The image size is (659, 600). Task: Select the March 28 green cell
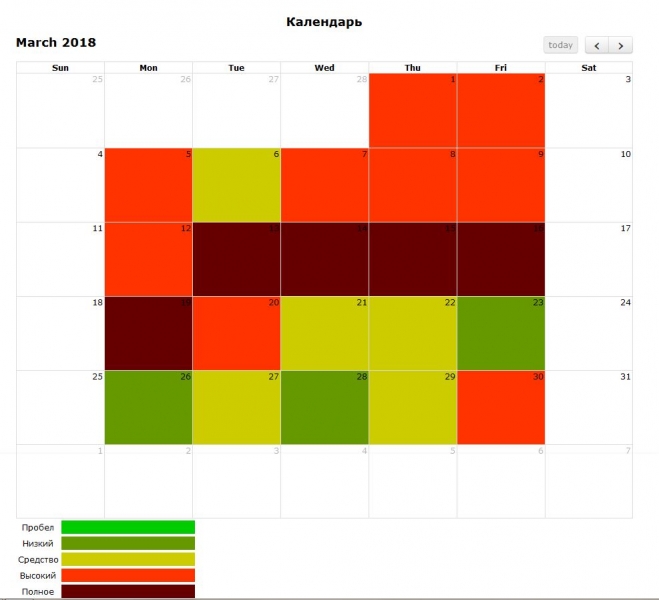click(x=324, y=407)
